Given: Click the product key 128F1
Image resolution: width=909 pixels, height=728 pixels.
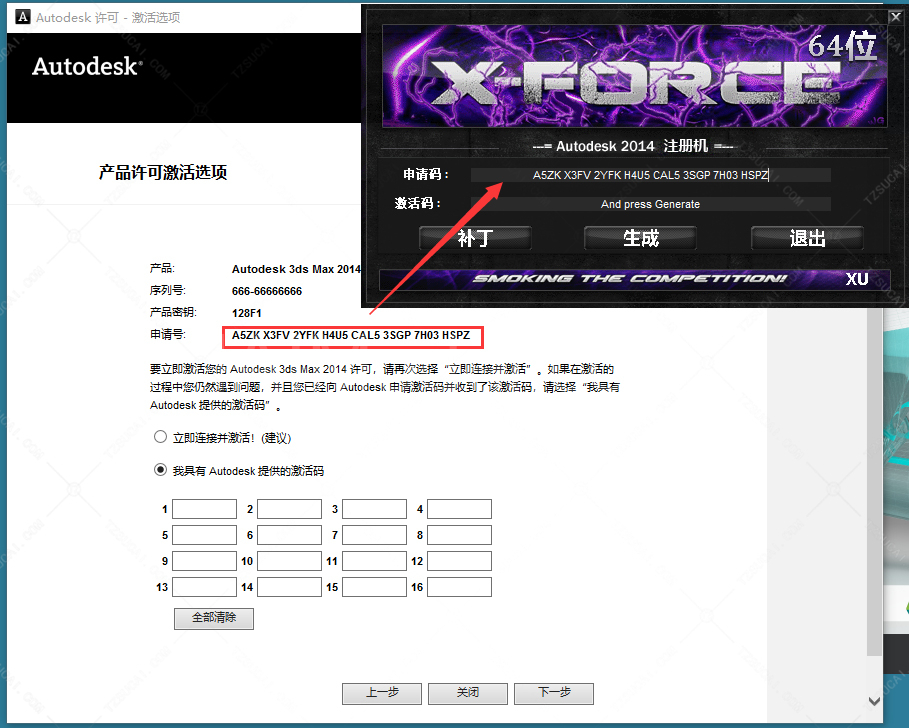Looking at the screenshot, I should click(x=246, y=313).
